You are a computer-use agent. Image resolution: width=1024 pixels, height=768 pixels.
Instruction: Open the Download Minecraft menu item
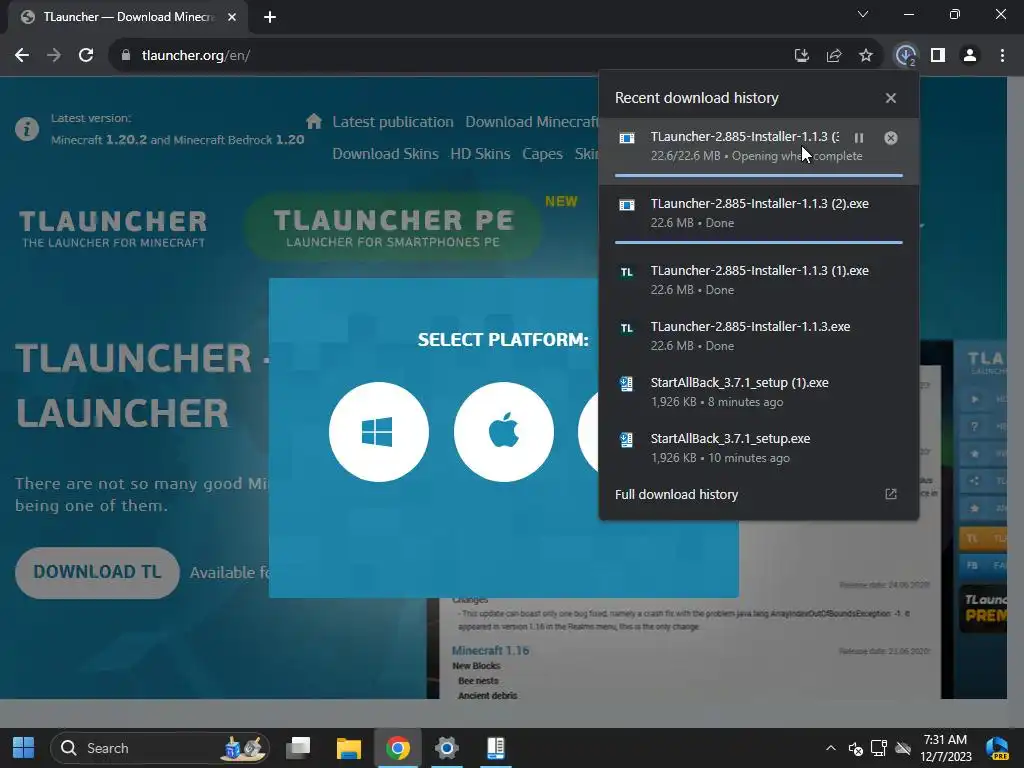[532, 122]
